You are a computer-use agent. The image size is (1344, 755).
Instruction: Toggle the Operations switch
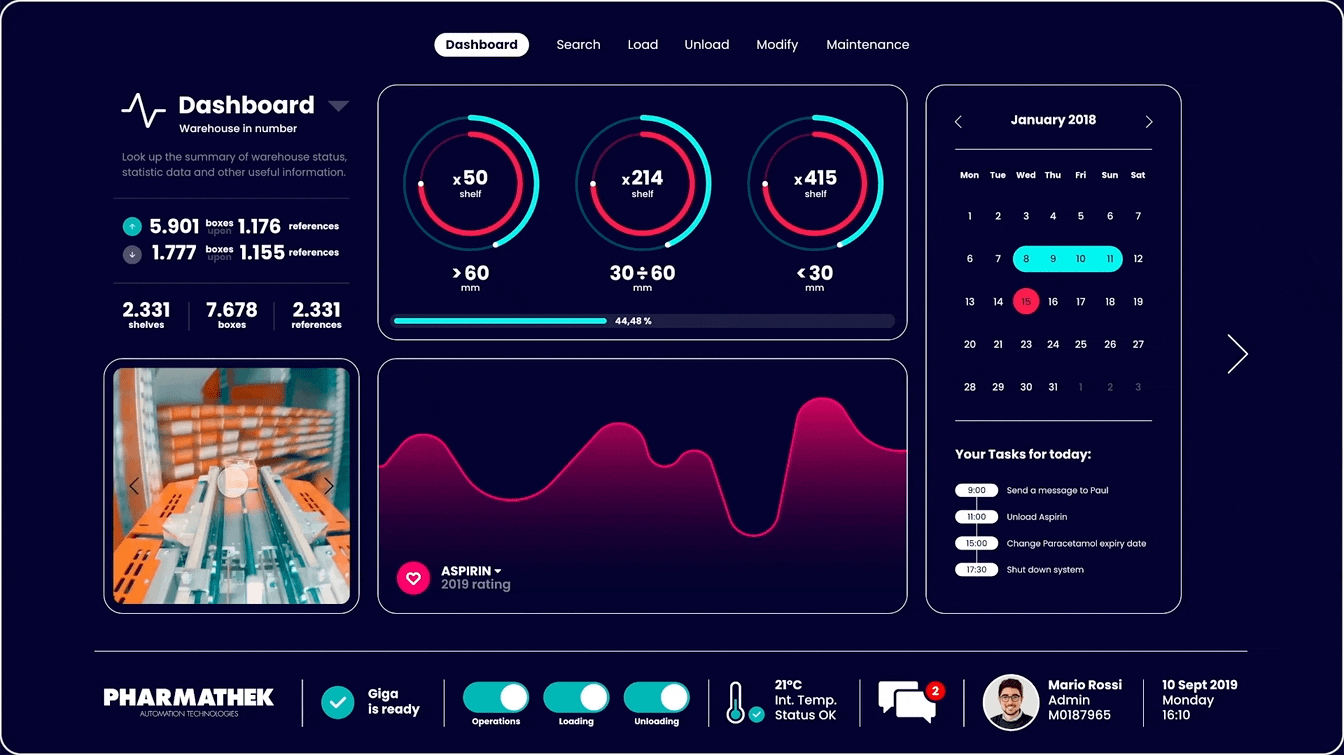click(x=496, y=697)
